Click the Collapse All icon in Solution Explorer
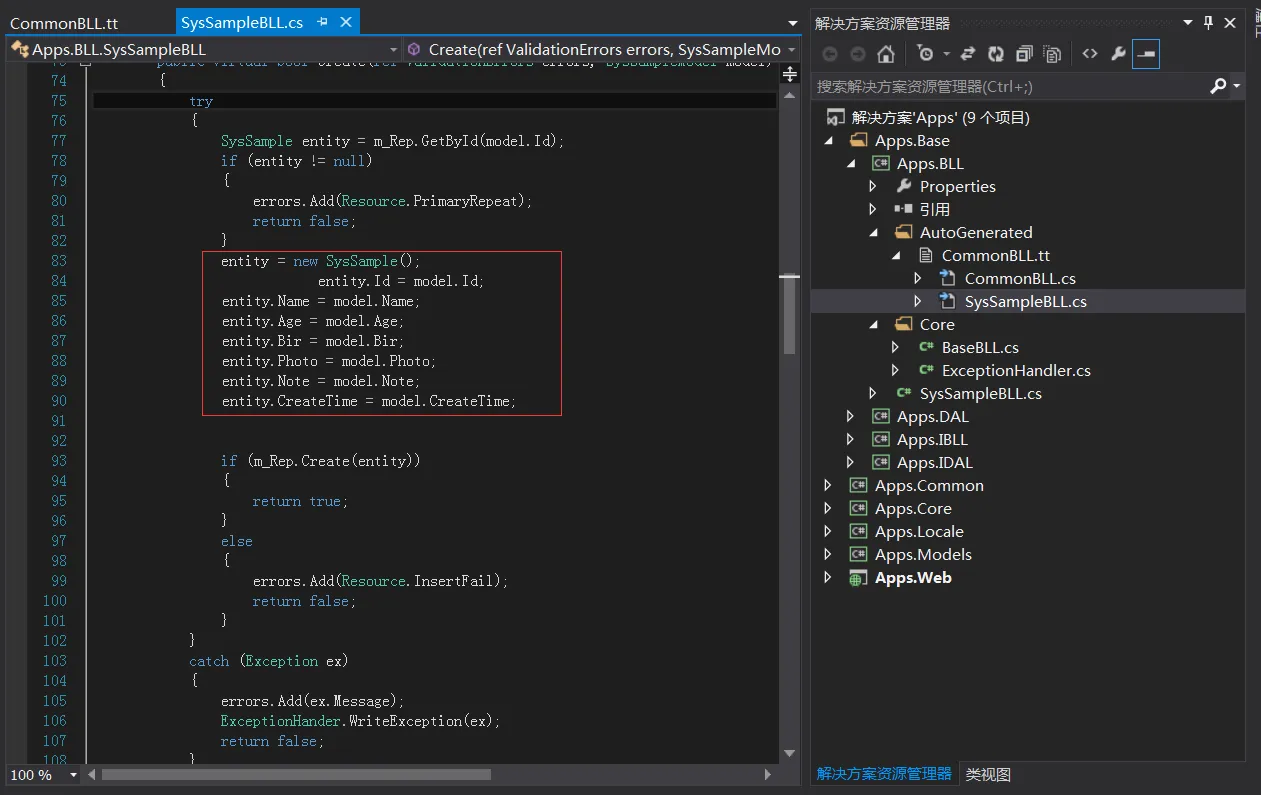The width and height of the screenshot is (1261, 795). click(1024, 54)
